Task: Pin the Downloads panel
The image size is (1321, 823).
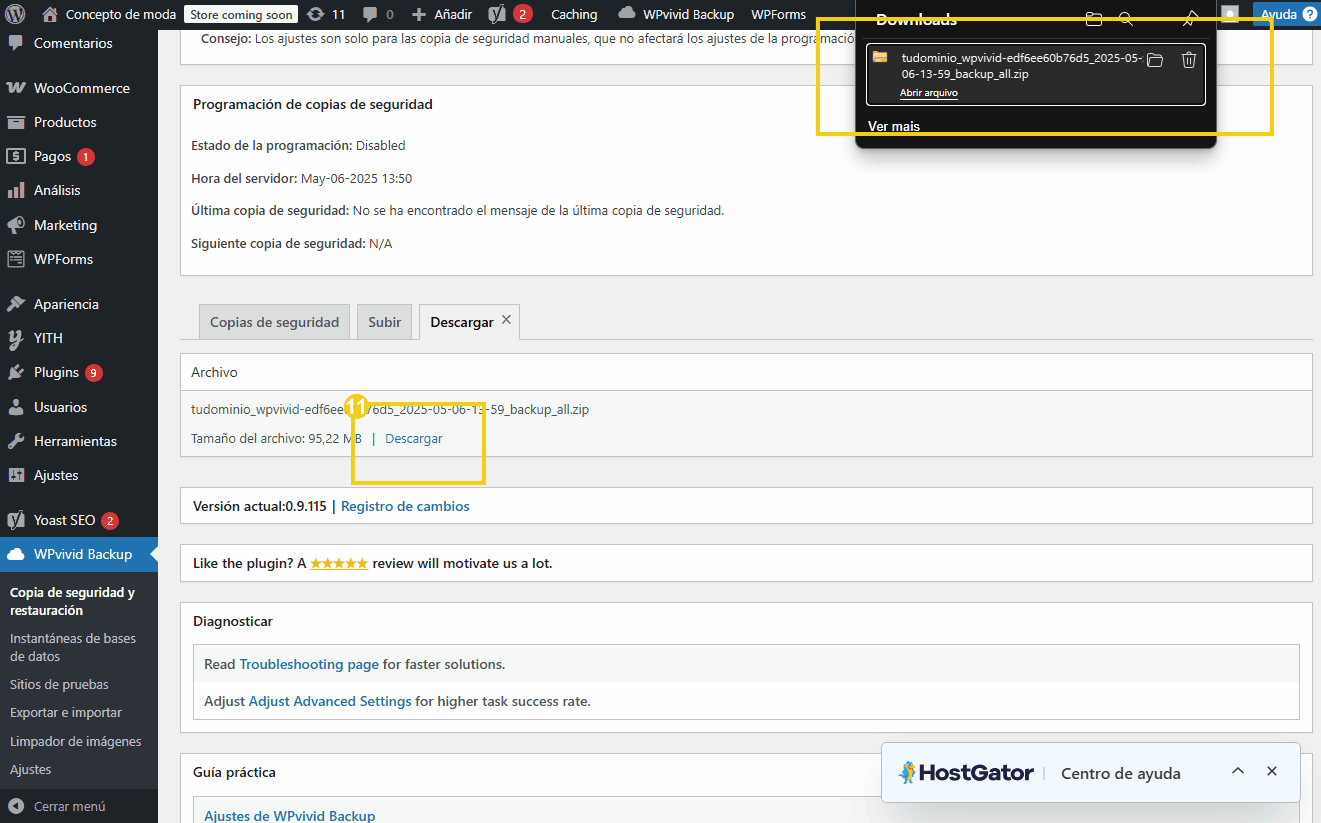Action: tap(1190, 19)
